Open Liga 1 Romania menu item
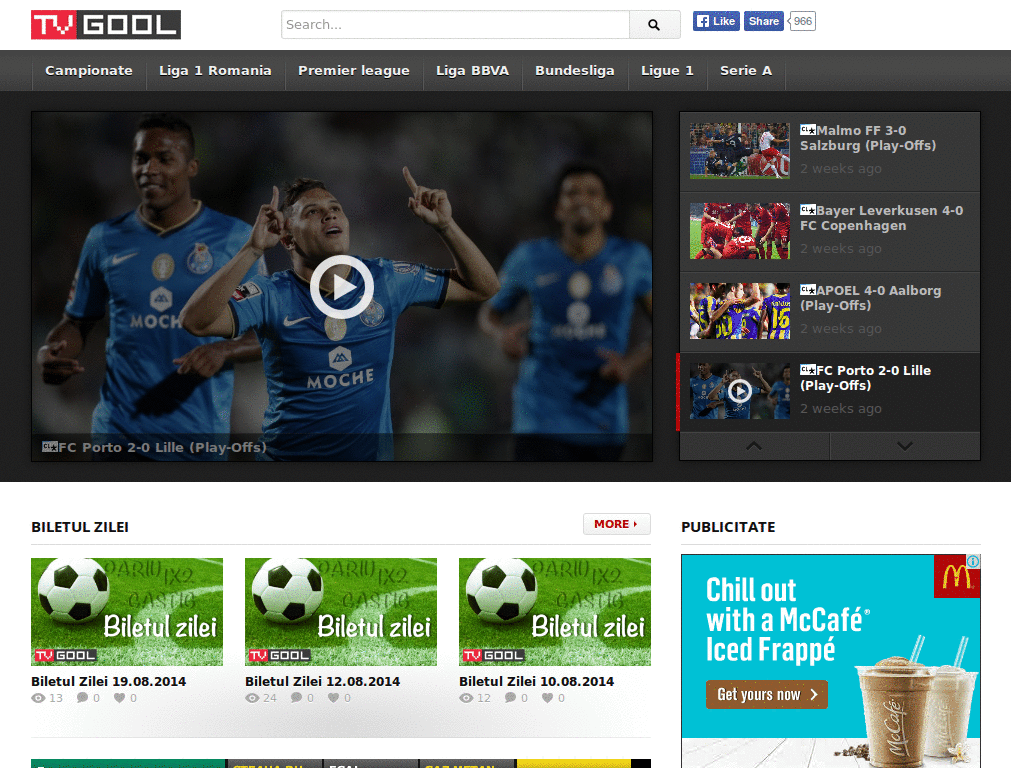 point(216,71)
